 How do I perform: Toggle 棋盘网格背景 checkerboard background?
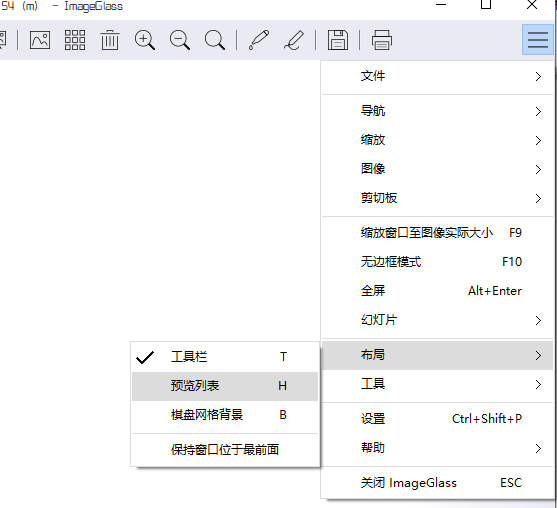coord(225,415)
